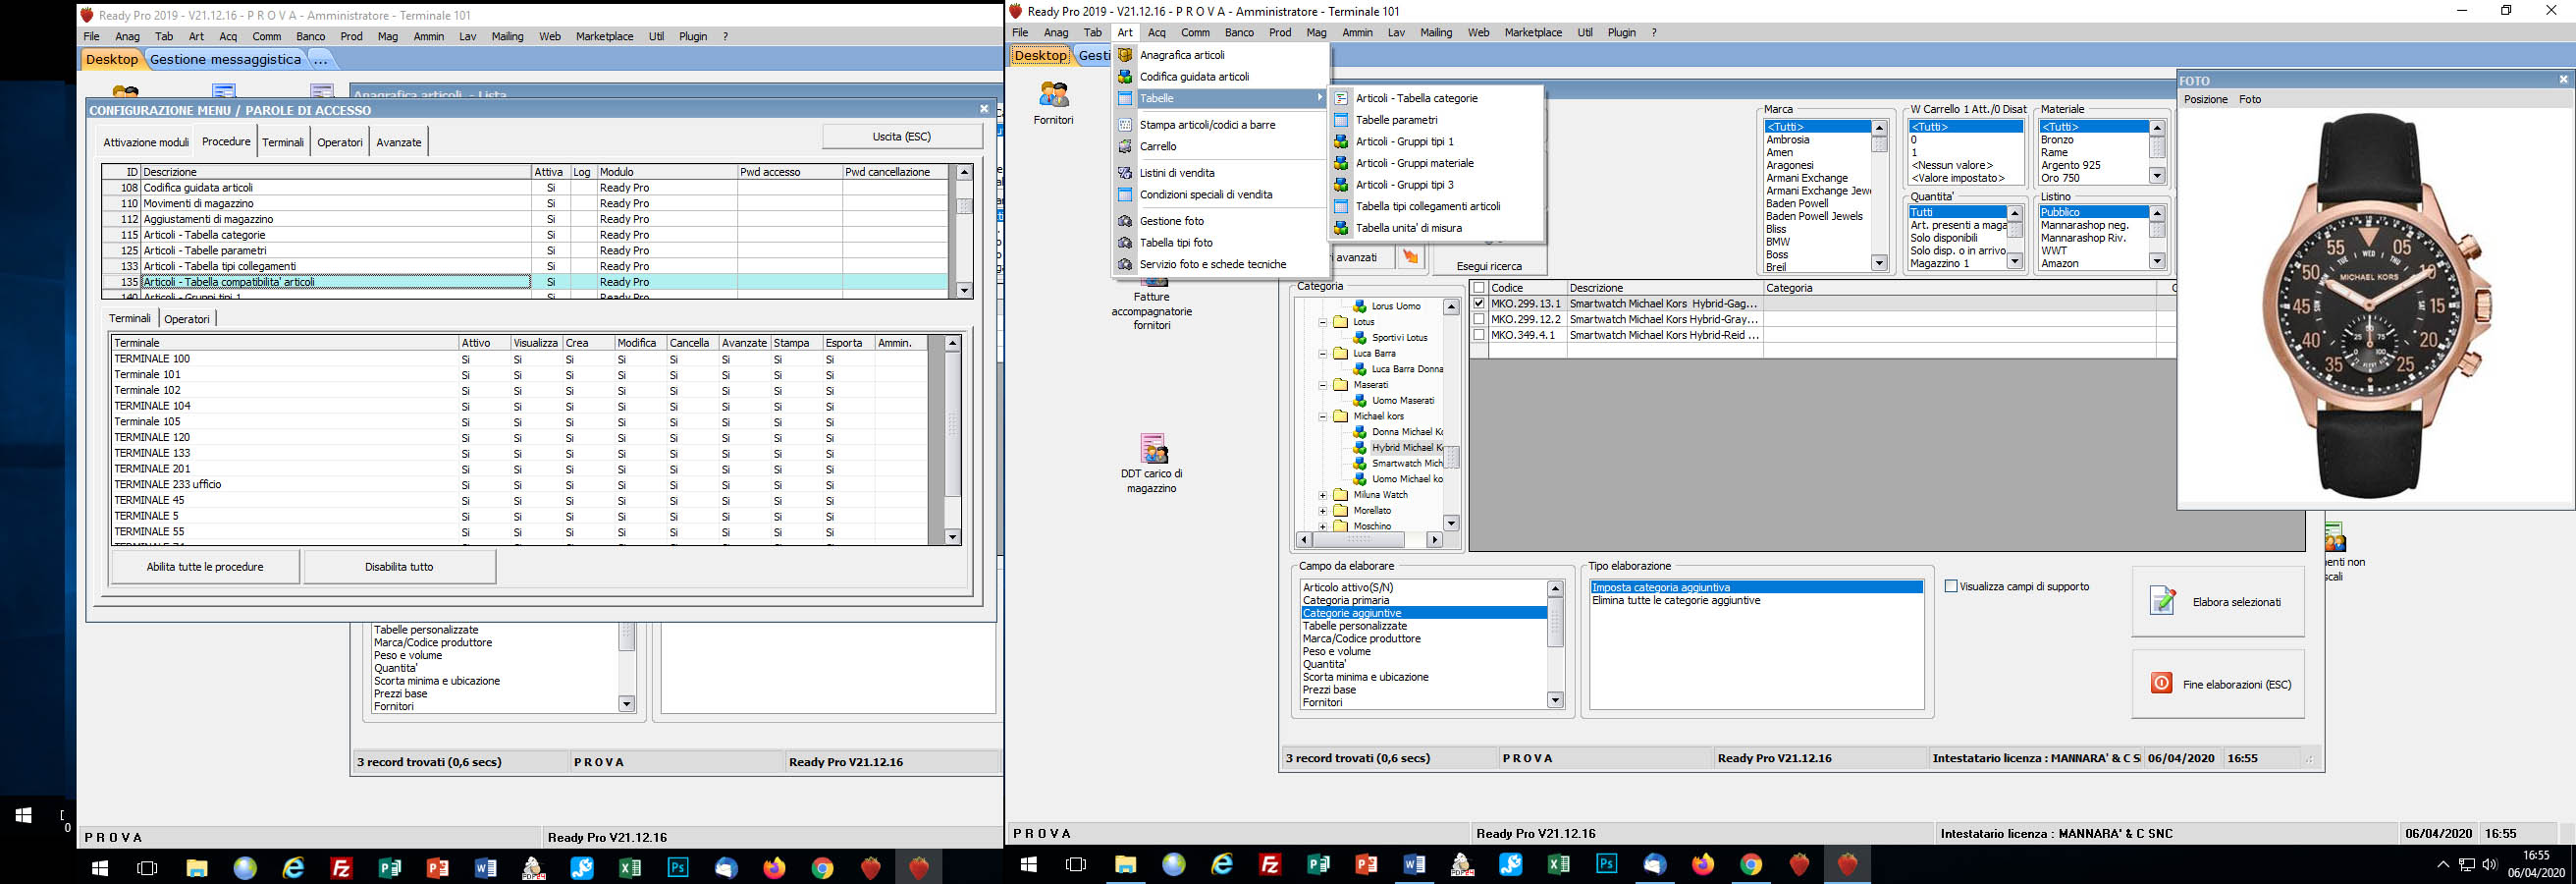Screen dimensions: 2576x884
Task: Click the Carrello cart icon in menu
Action: 1125,147
